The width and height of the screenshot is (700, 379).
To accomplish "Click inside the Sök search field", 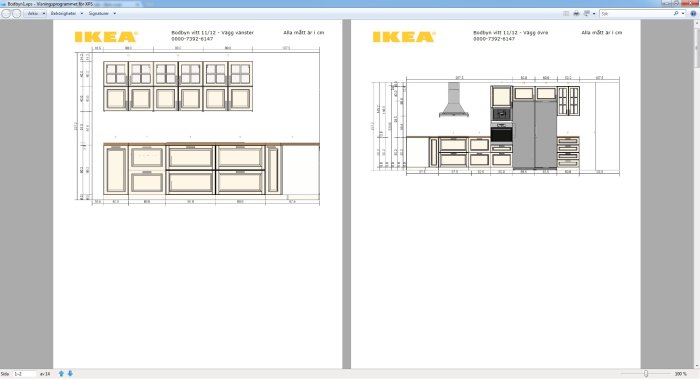I will (636, 13).
